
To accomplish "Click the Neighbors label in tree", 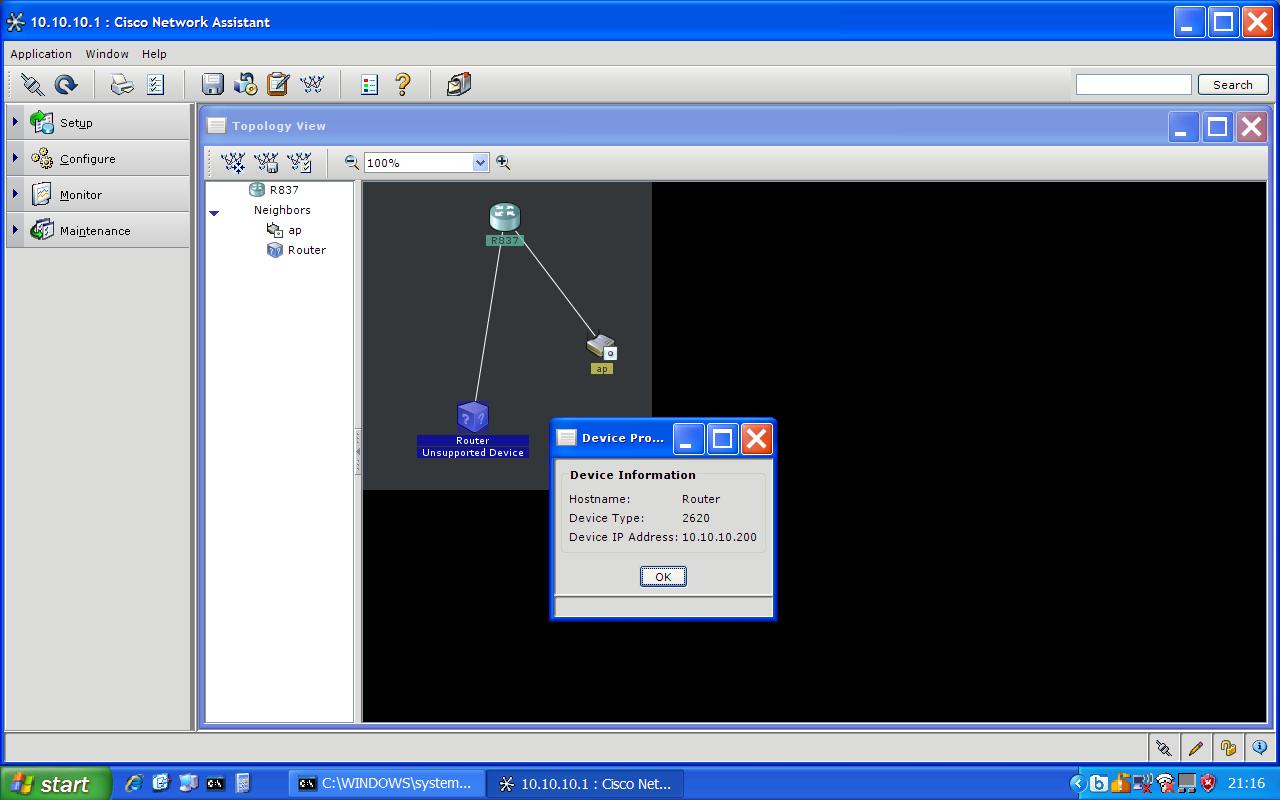I will [x=282, y=210].
